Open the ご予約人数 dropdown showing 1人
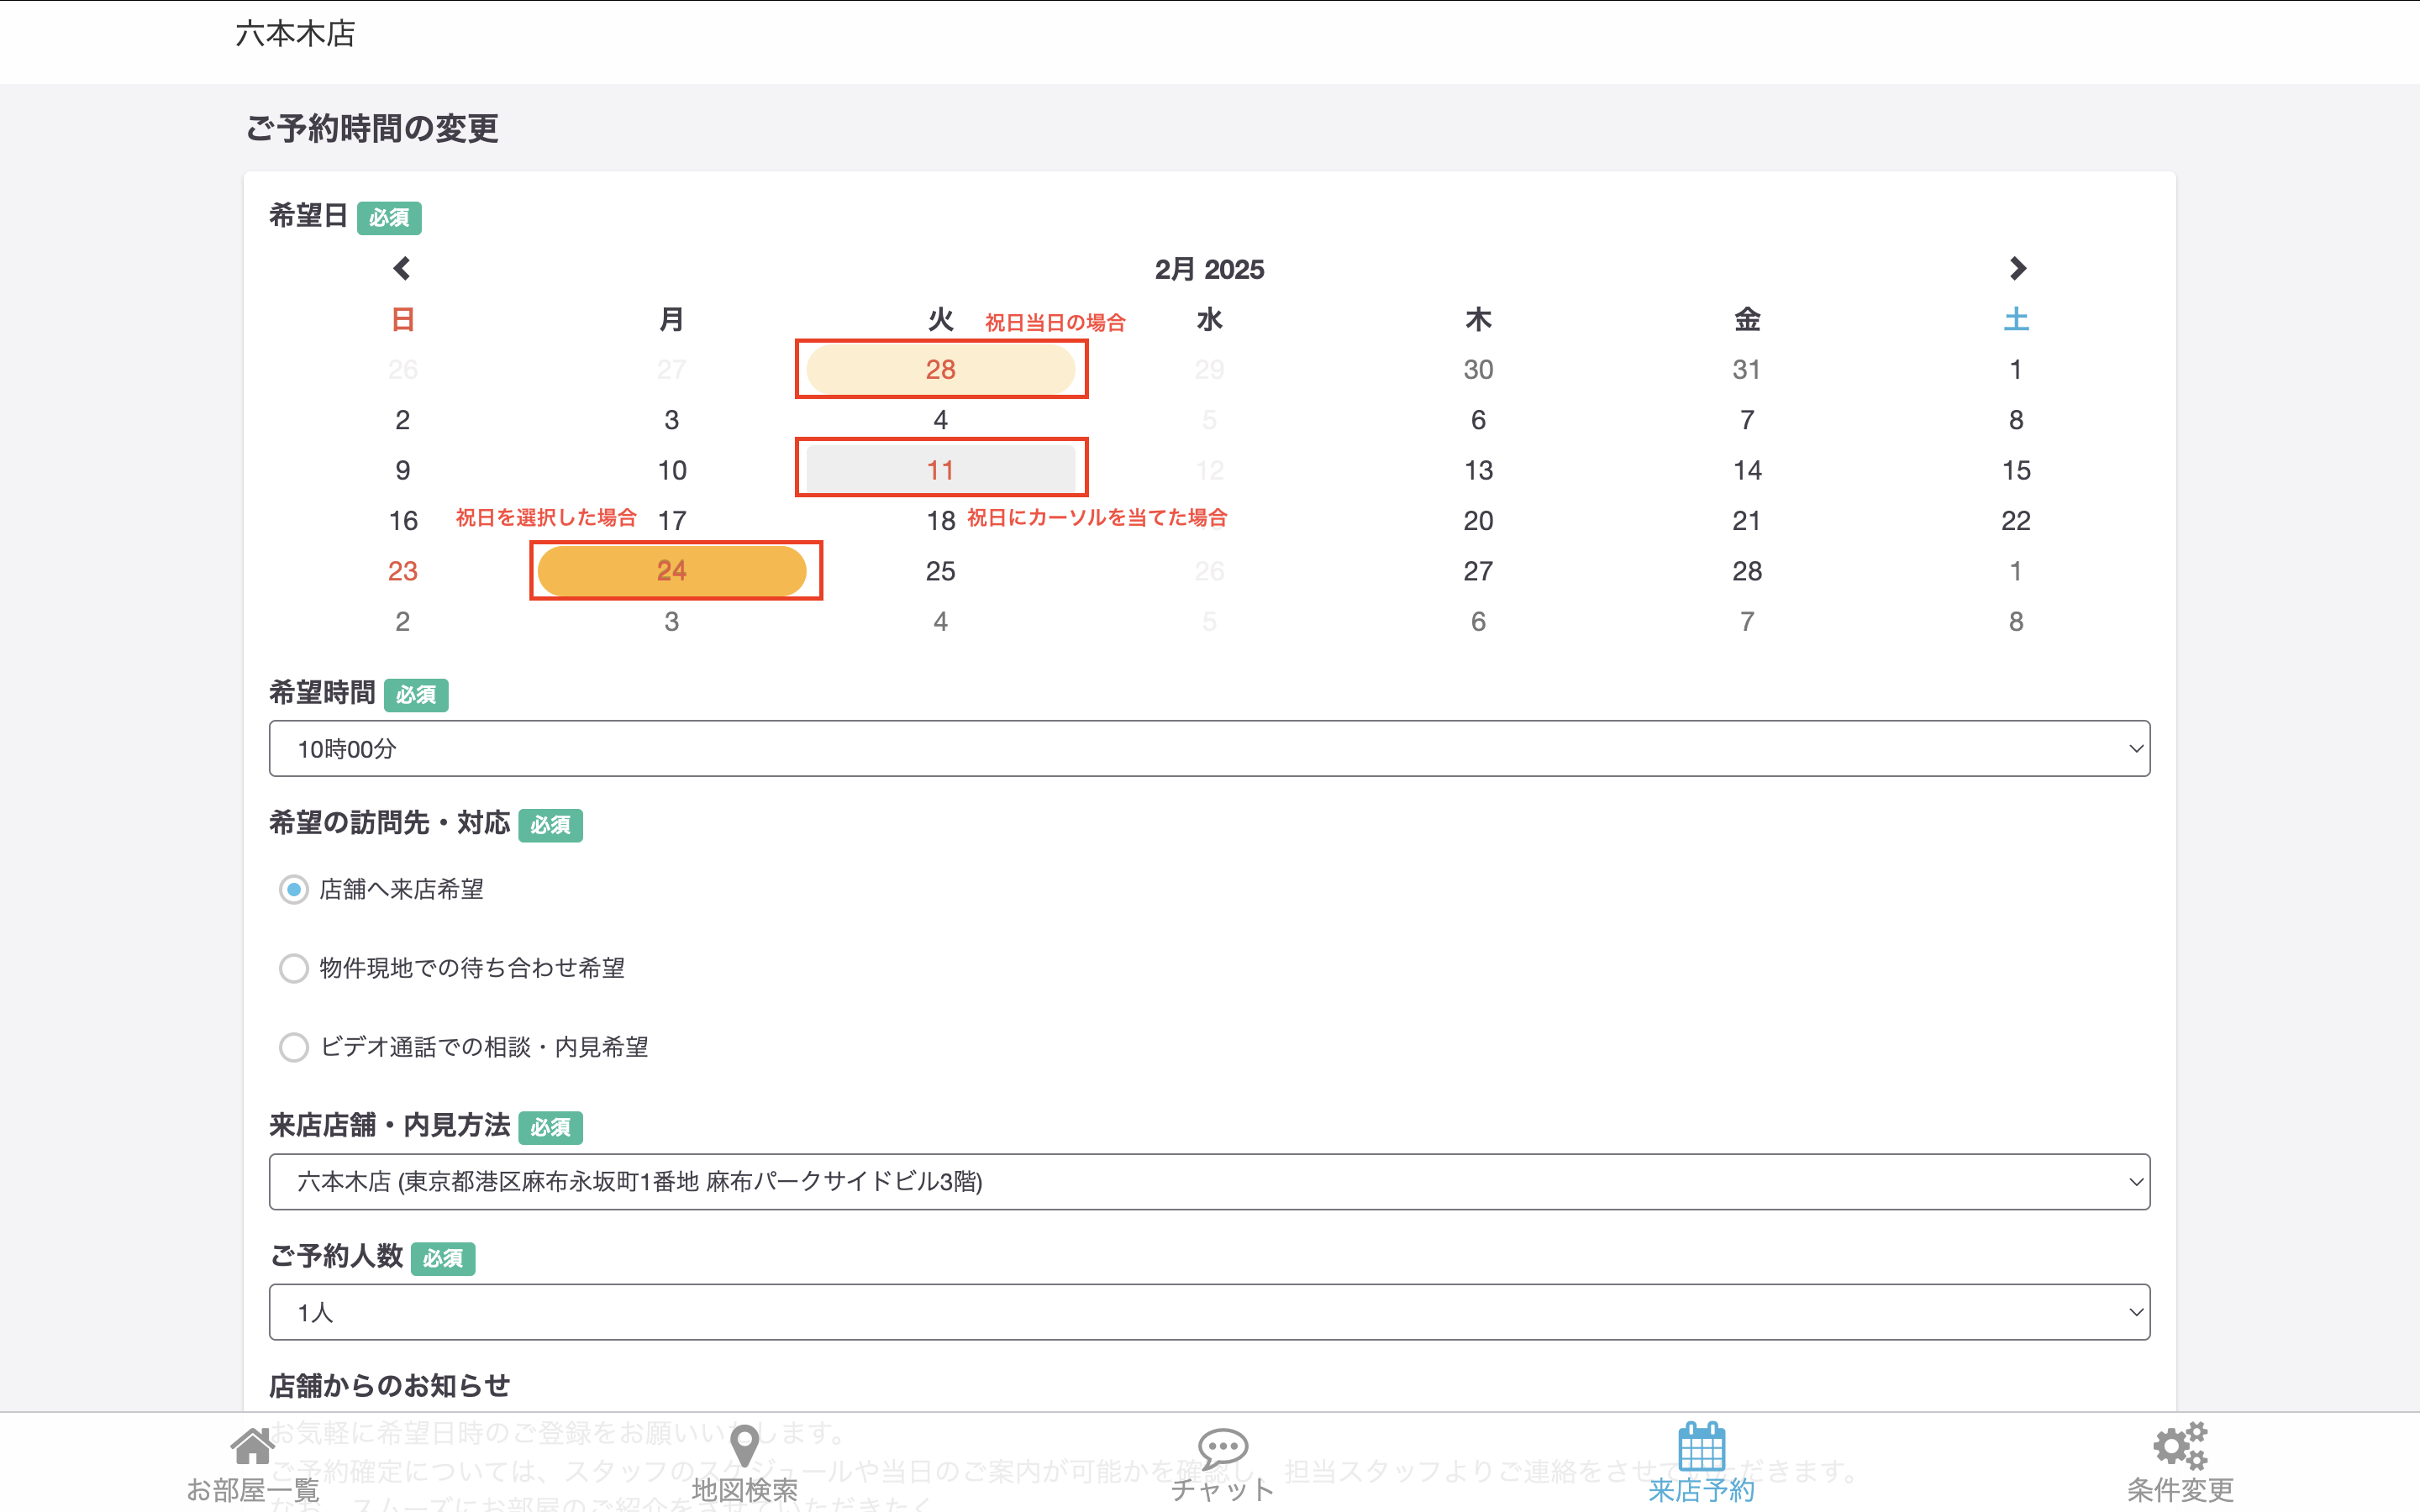The height and width of the screenshot is (1512, 2420). coord(1209,1312)
